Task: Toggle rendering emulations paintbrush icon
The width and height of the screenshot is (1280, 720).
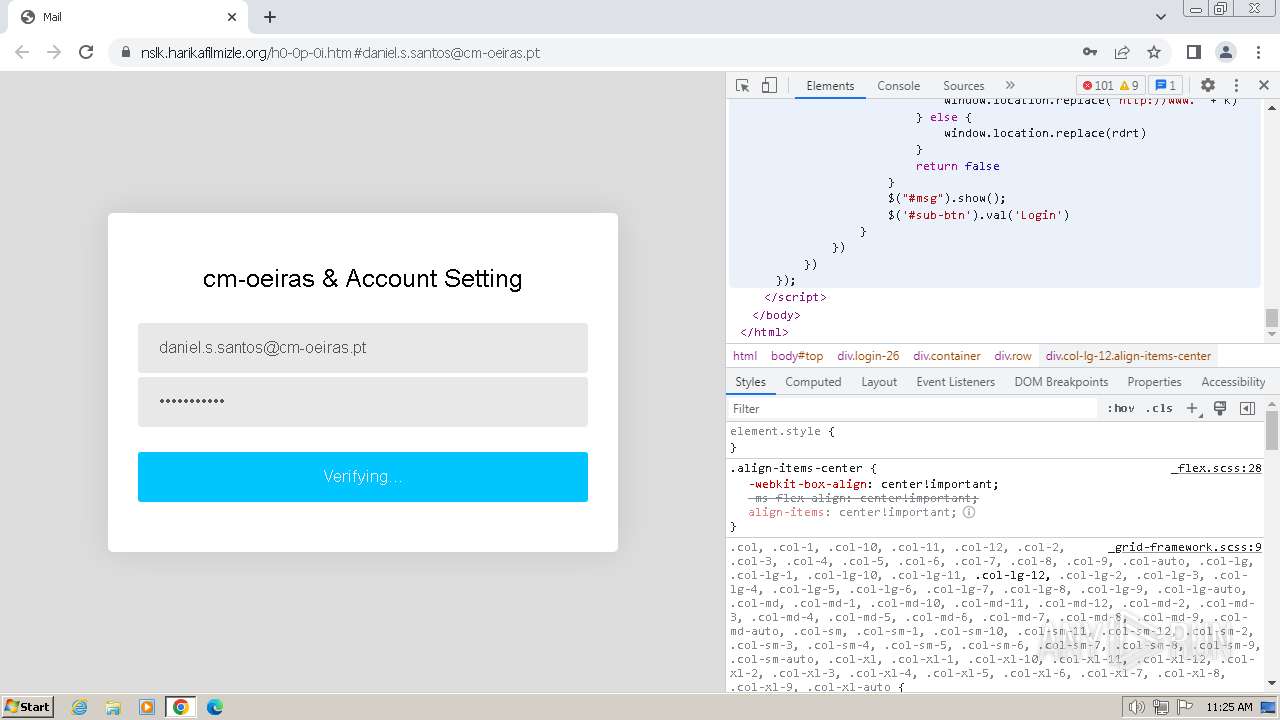Action: [1220, 408]
